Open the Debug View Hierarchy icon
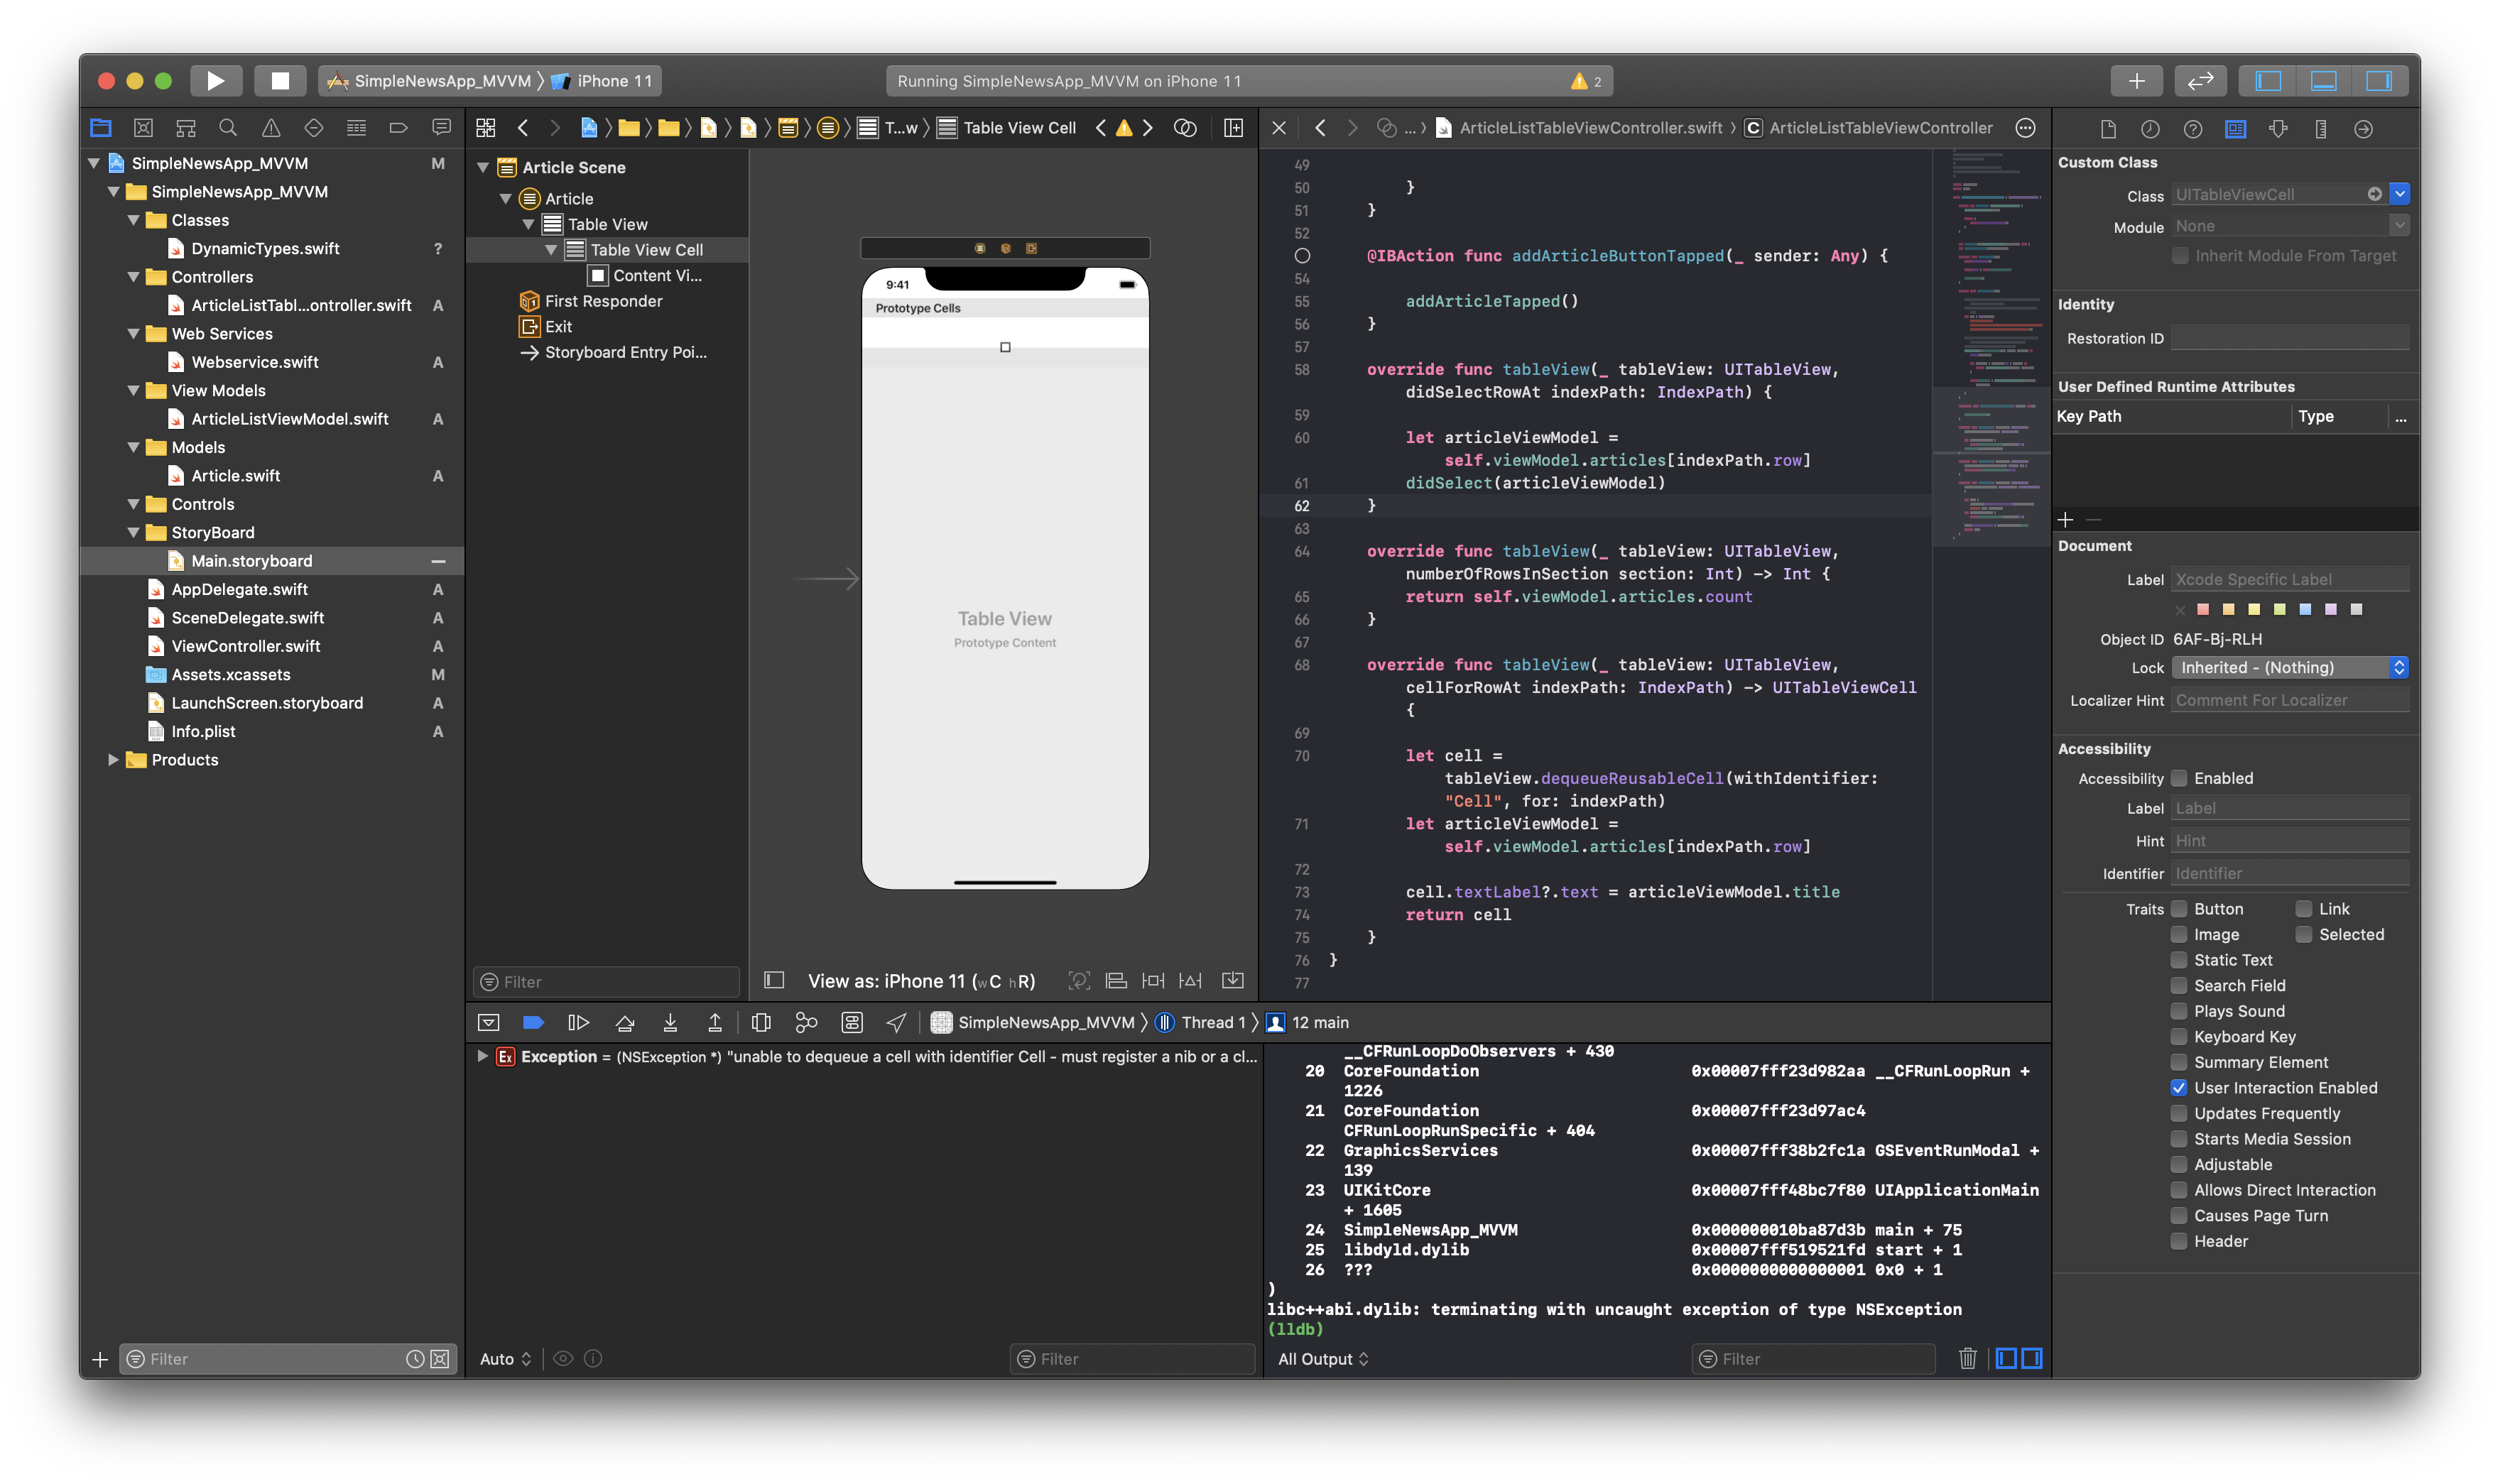This screenshot has width=2500, height=1484. [x=761, y=1022]
